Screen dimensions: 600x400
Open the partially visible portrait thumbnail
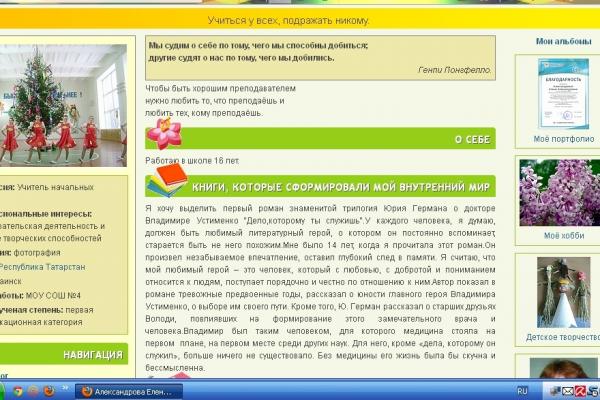coord(564,368)
